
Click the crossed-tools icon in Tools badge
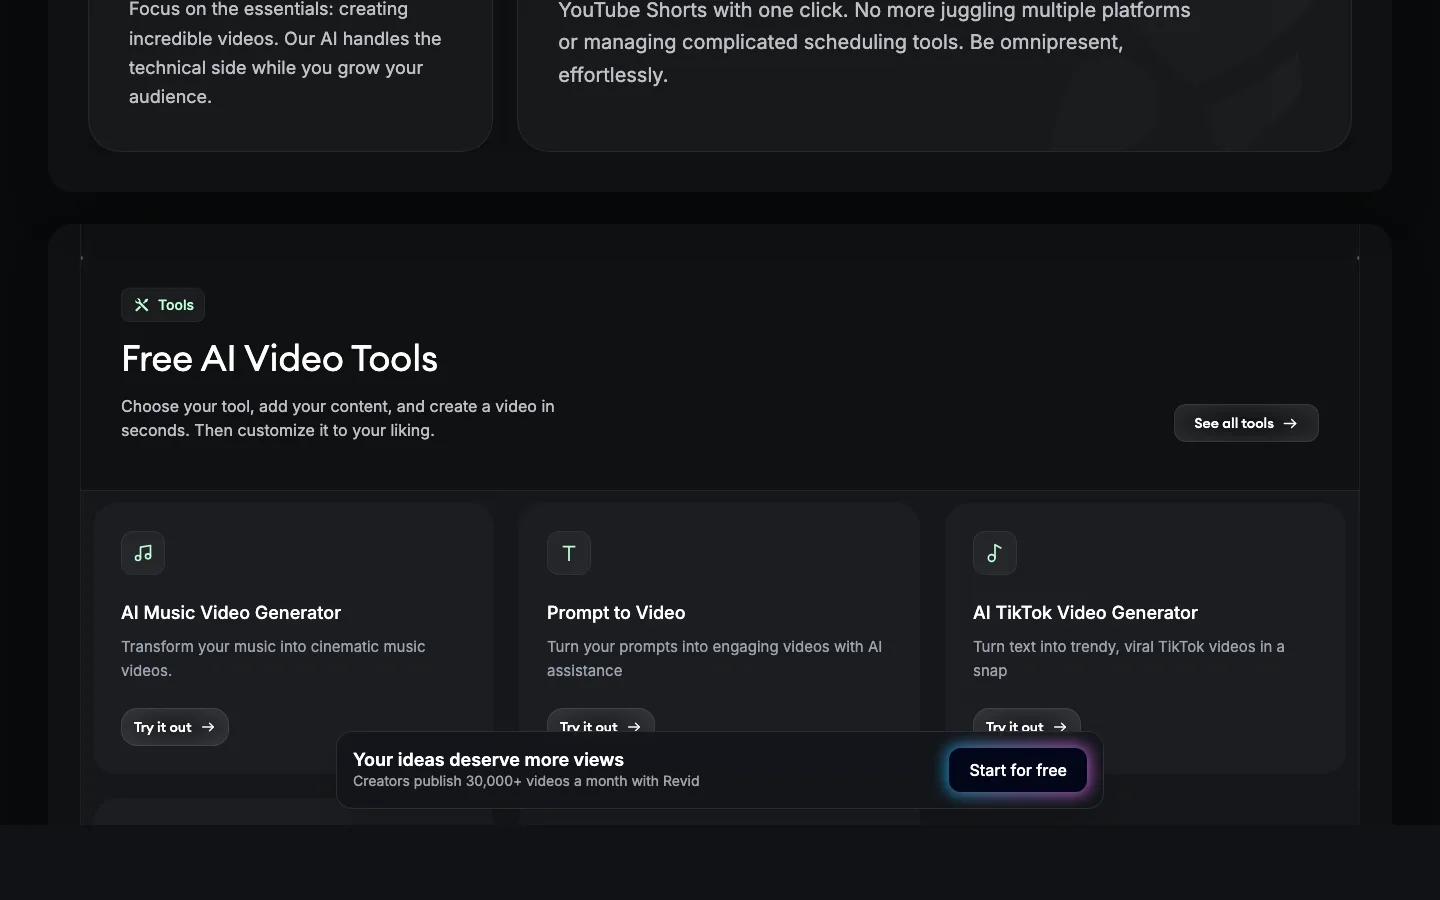click(142, 305)
